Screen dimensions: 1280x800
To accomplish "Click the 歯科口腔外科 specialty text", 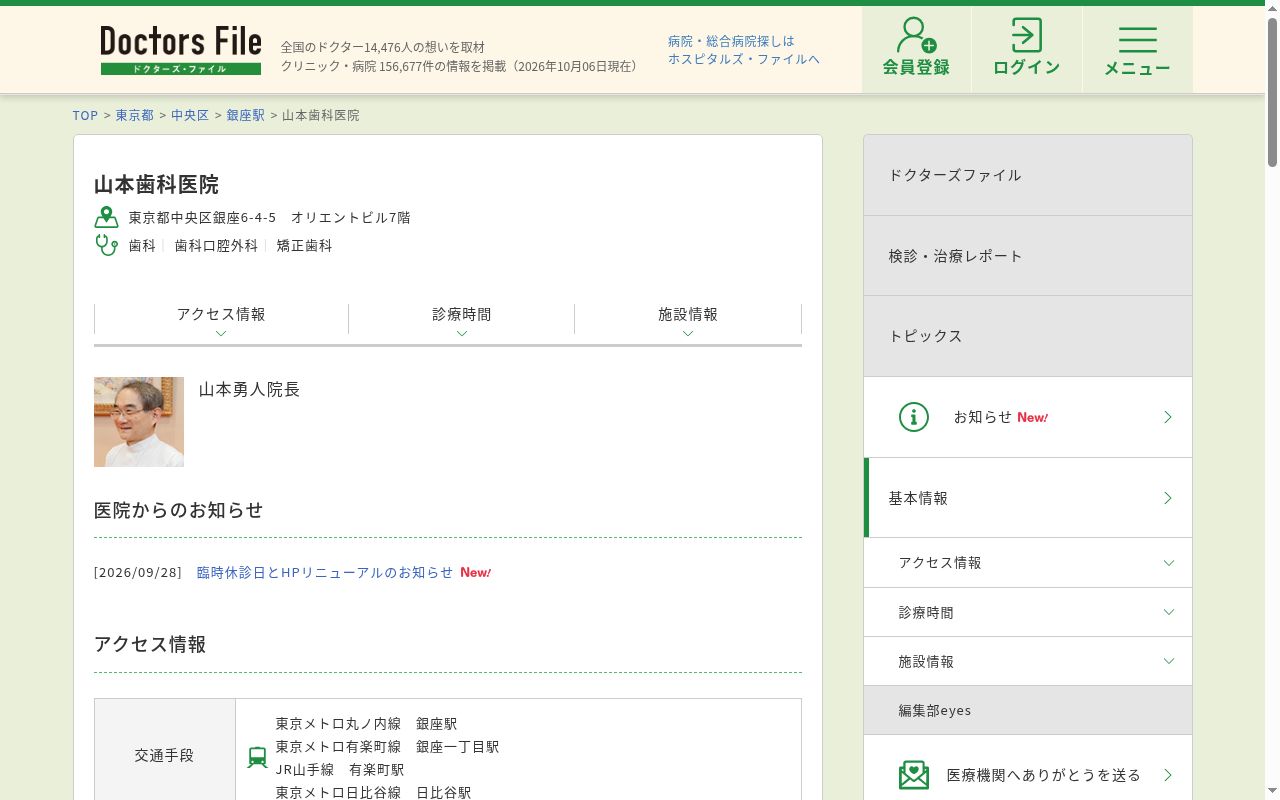I will coord(217,245).
